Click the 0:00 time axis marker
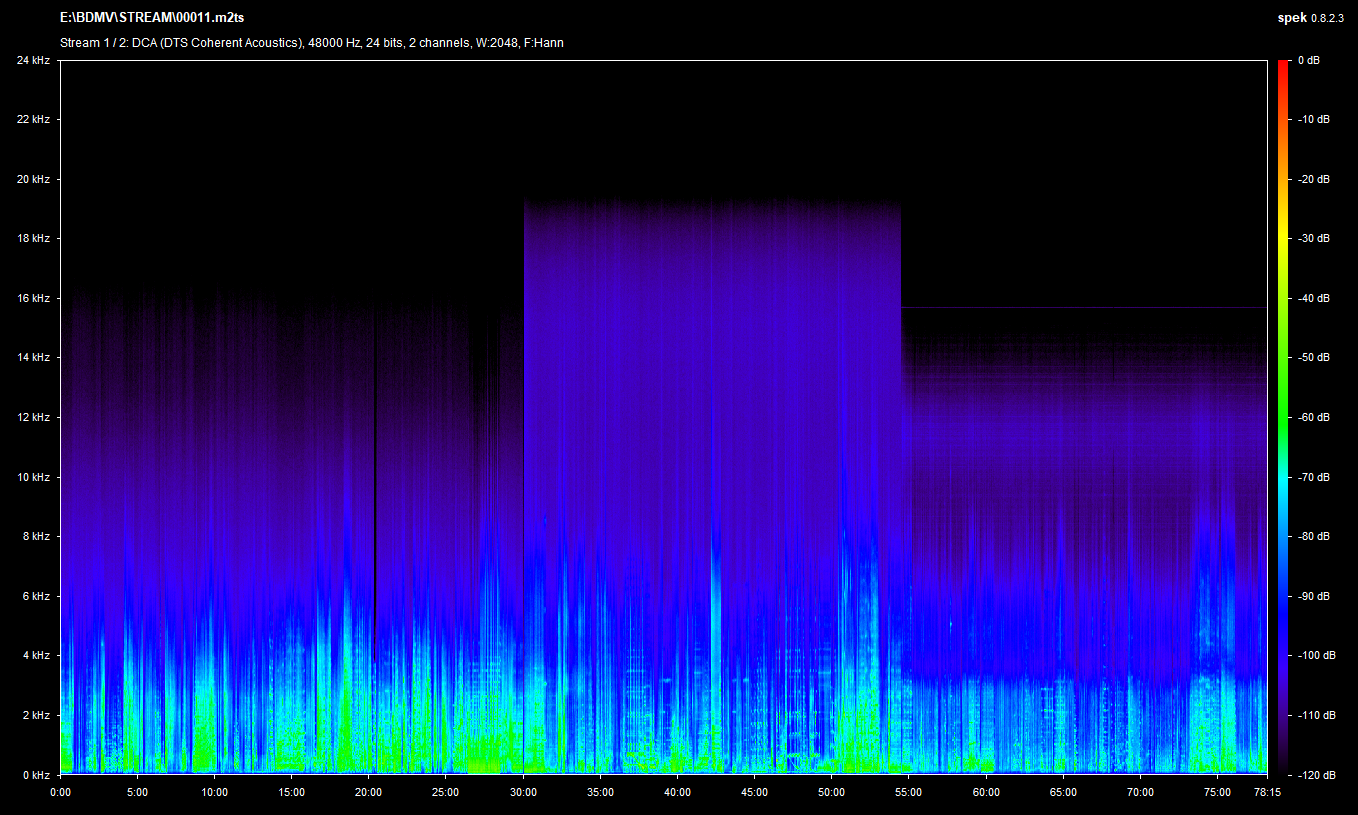The width and height of the screenshot is (1358, 815). tap(60, 792)
